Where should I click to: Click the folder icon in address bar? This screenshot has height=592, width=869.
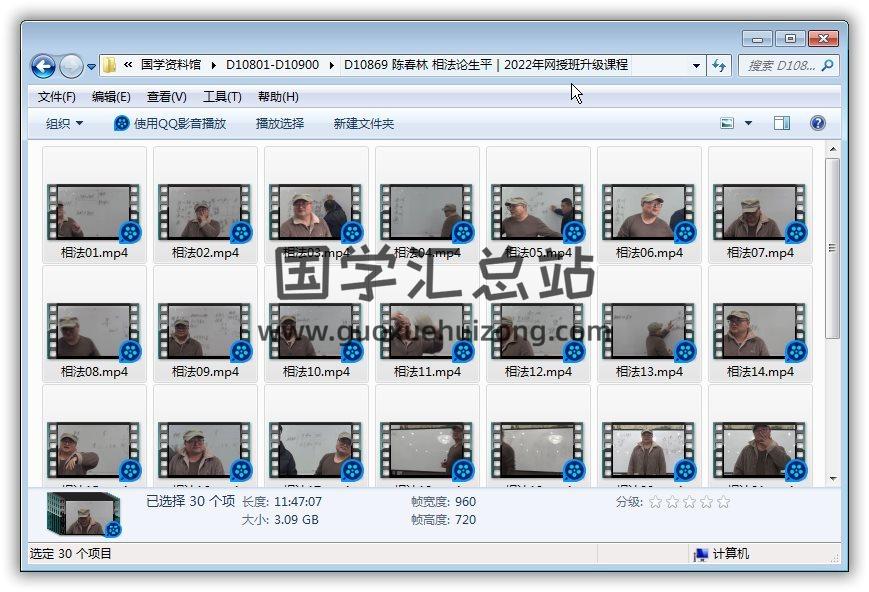click(x=110, y=65)
